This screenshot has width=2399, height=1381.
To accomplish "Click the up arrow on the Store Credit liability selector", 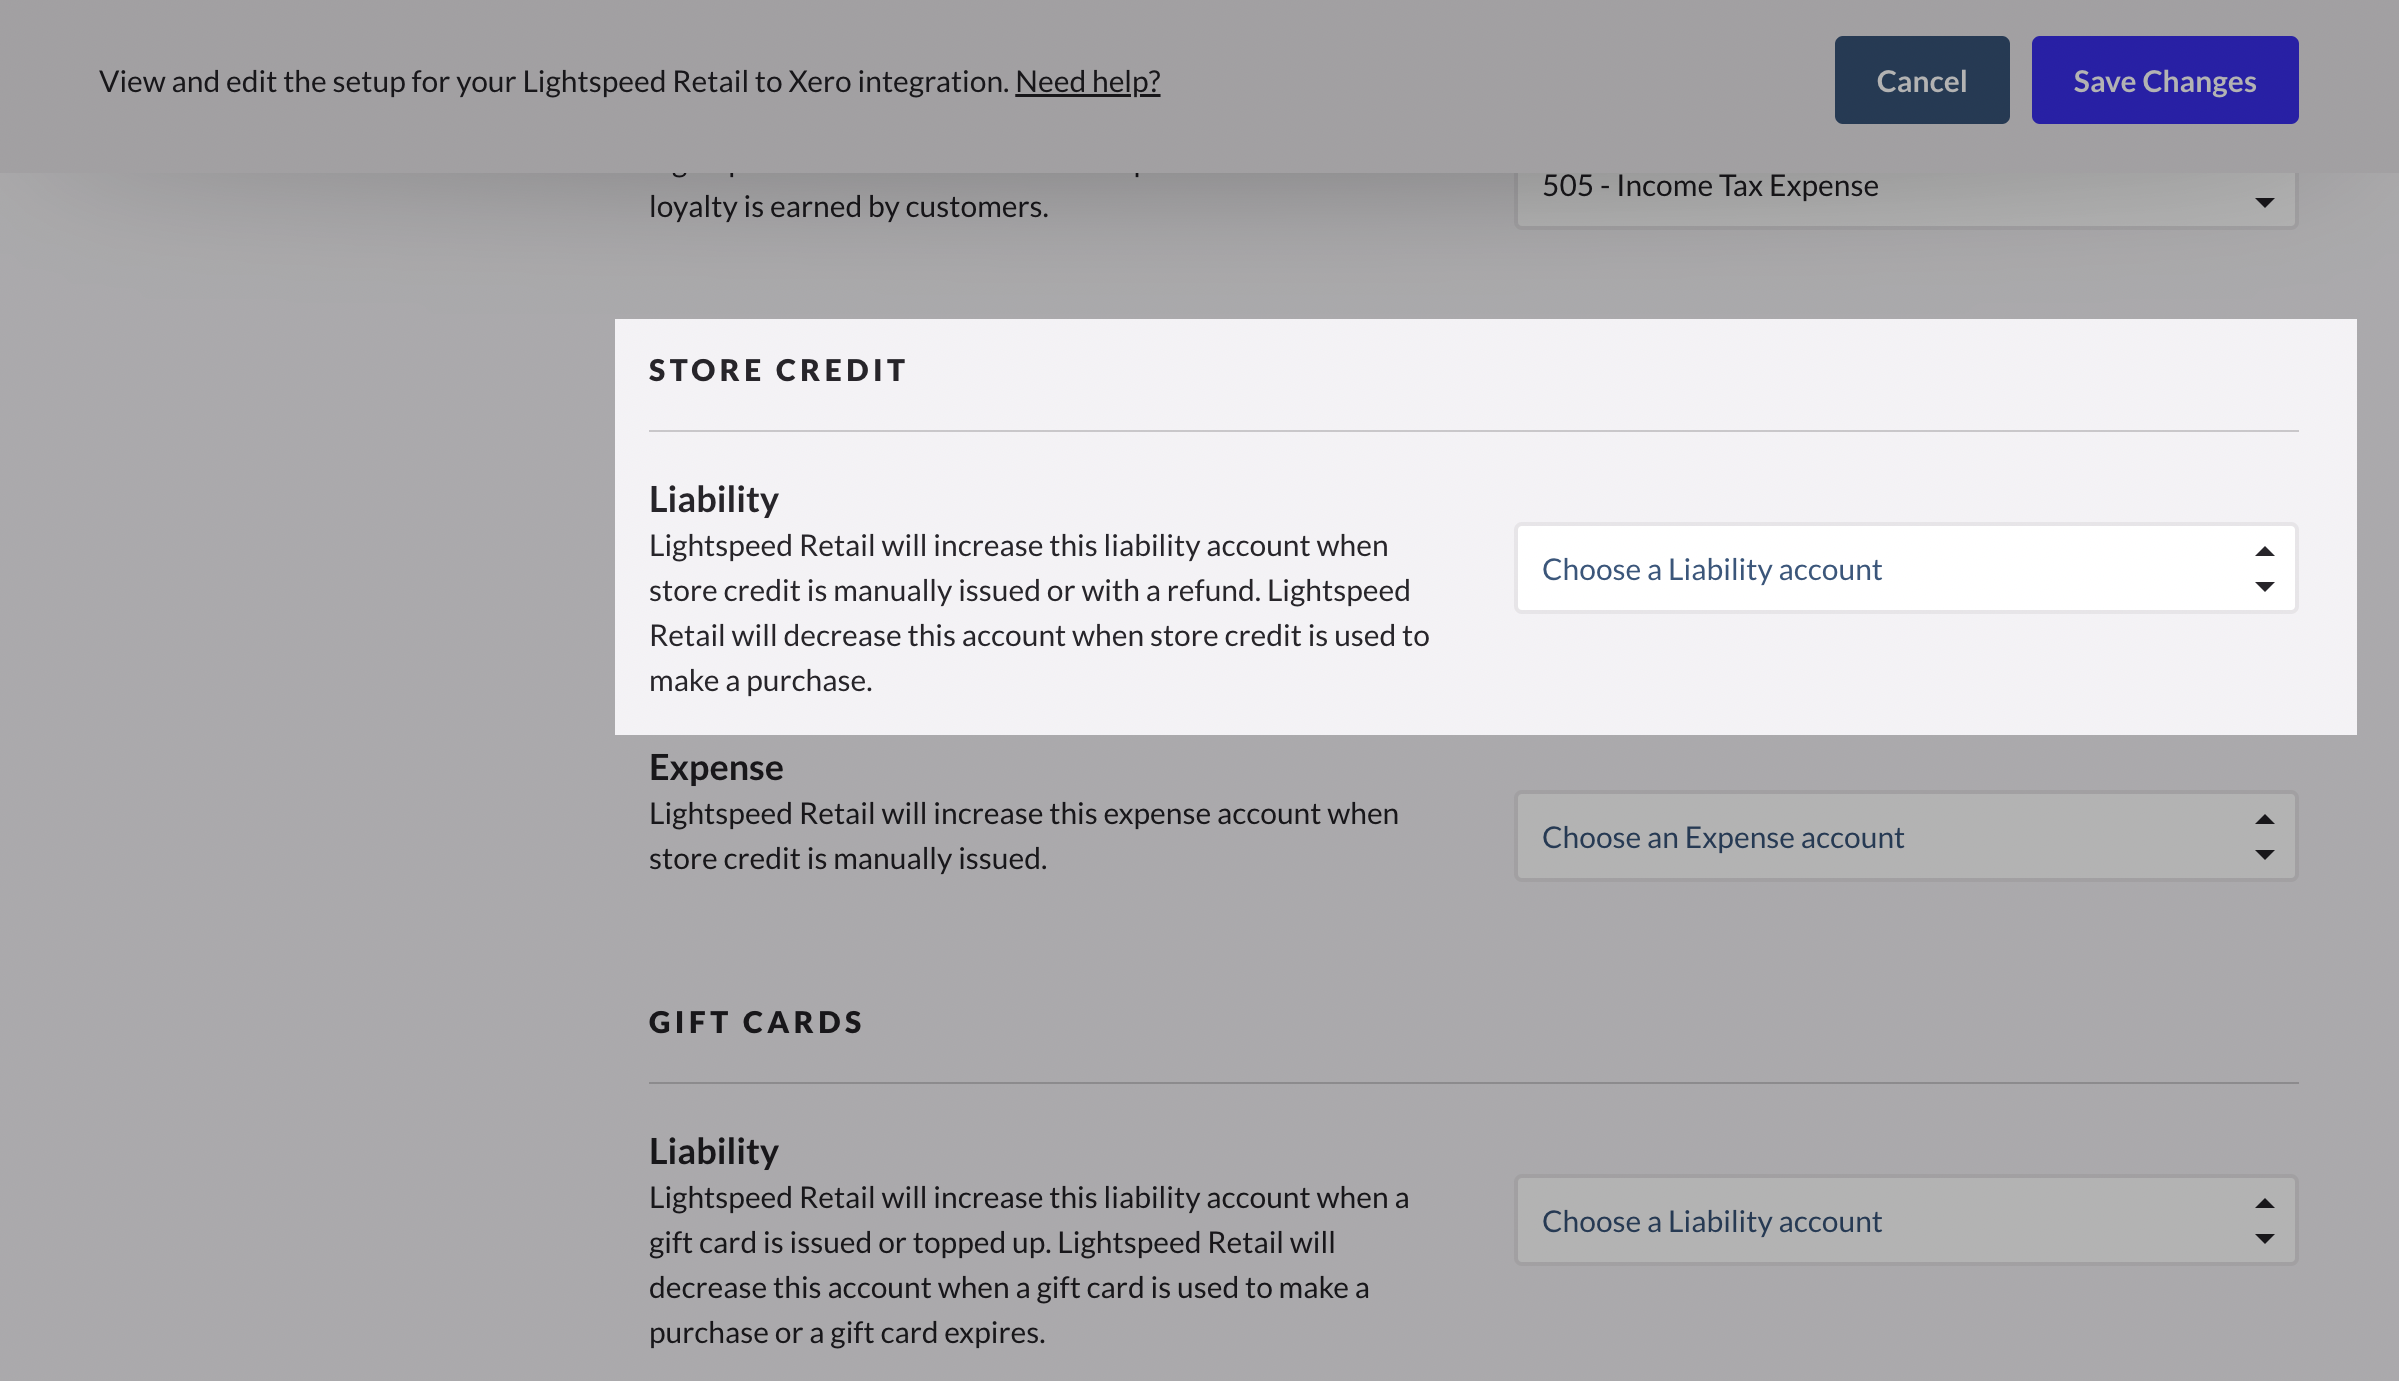I will 2264,551.
